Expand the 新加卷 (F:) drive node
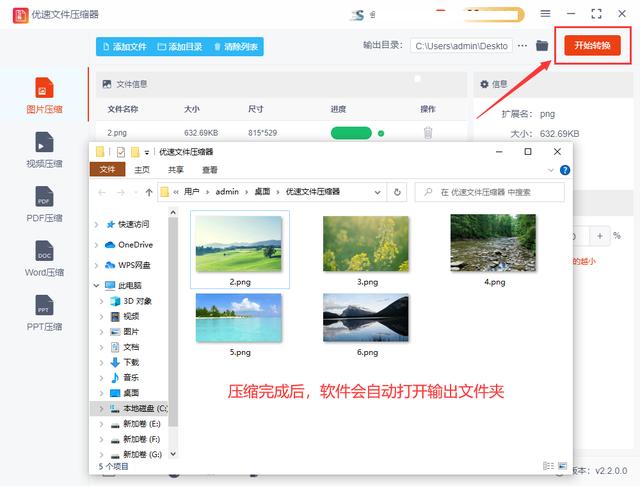The height and width of the screenshot is (486, 640). pos(102,440)
